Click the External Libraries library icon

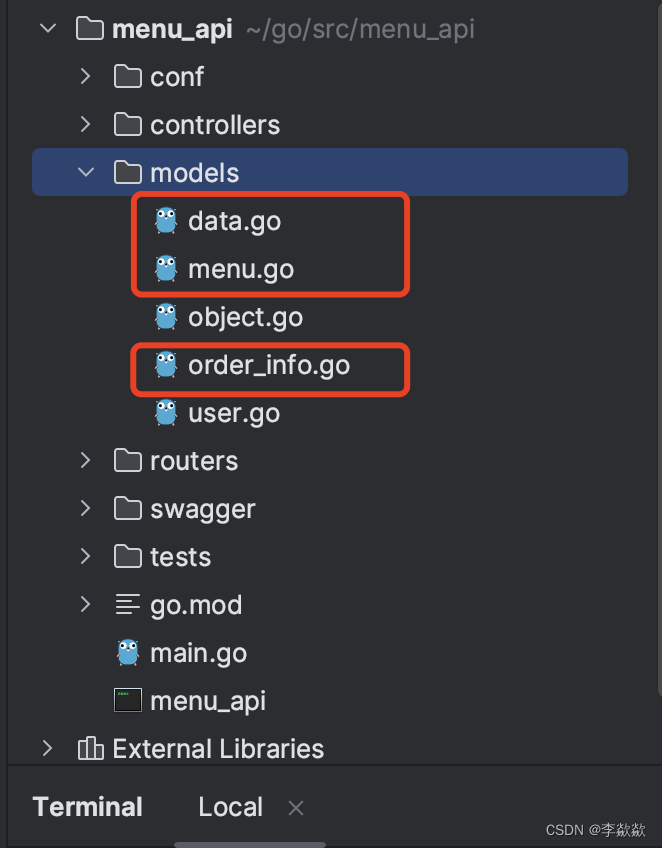90,748
